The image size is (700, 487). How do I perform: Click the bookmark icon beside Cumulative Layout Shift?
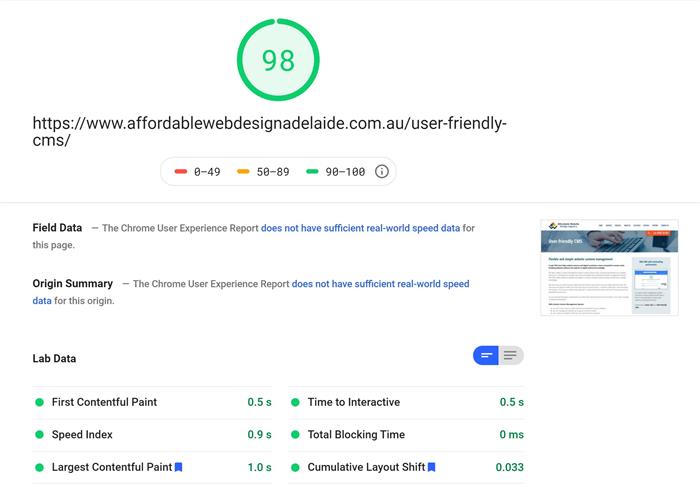[431, 467]
